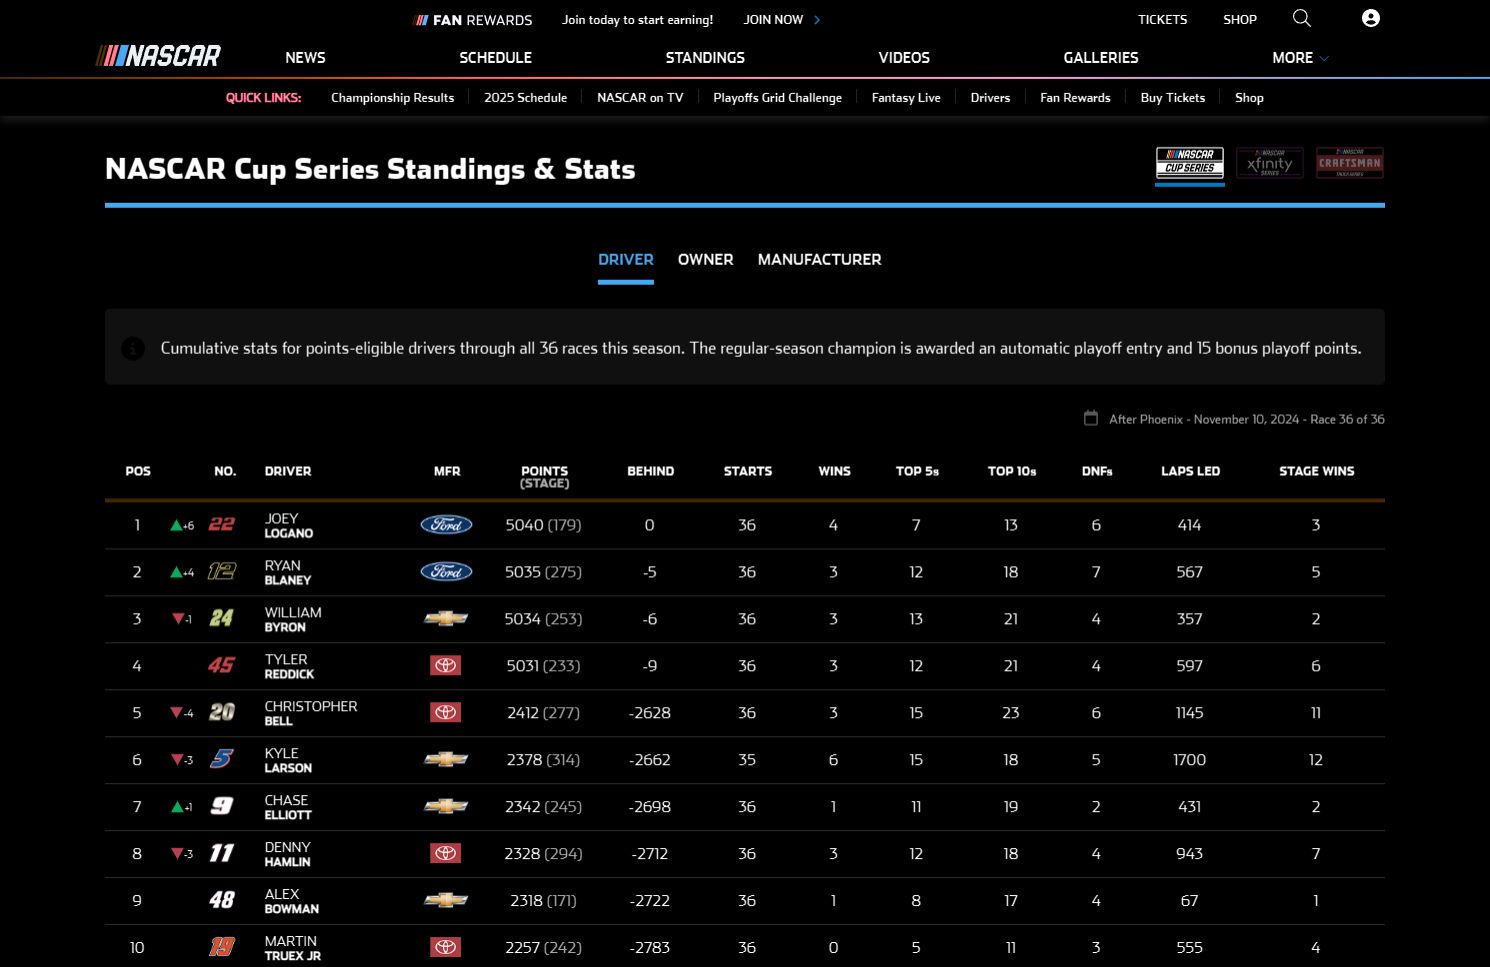
Task: Click the car number 19 badge
Action: click(222, 947)
